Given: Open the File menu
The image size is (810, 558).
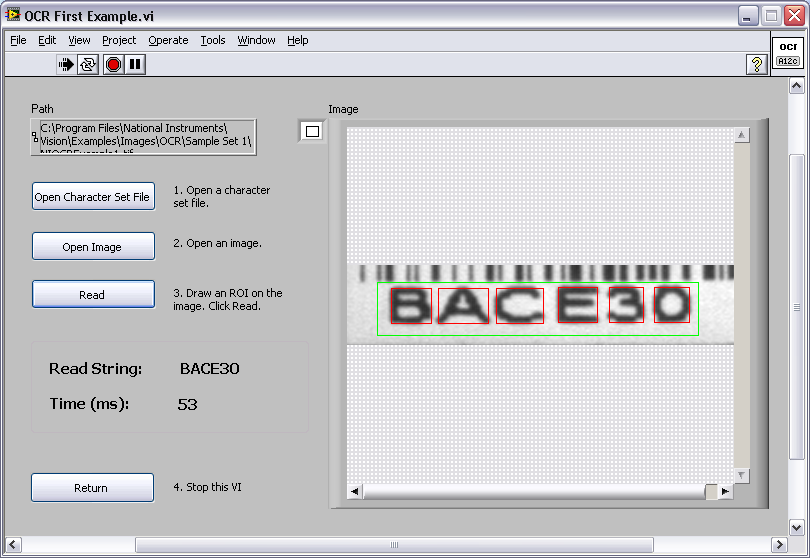Looking at the screenshot, I should [x=18, y=40].
